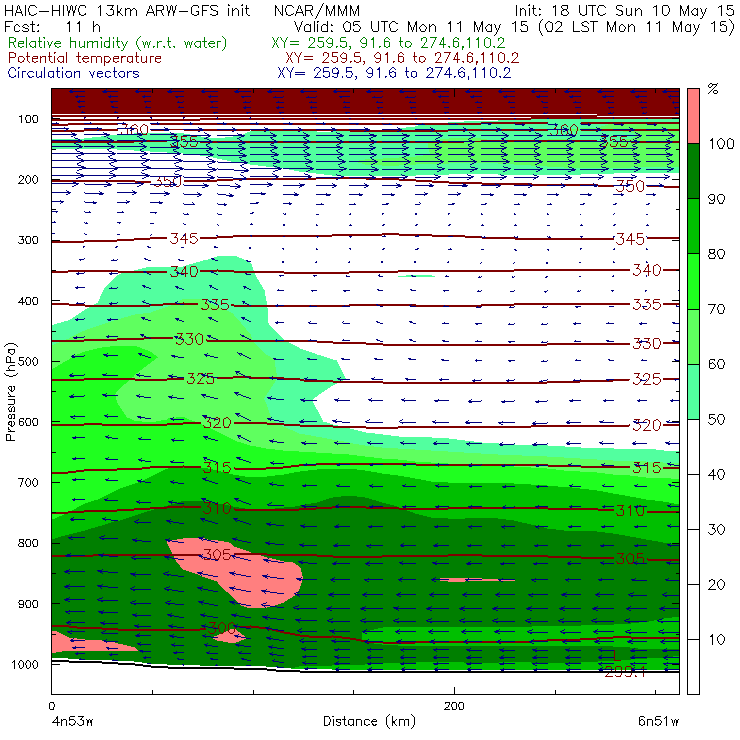Screen dimensions: 740x740
Task: Click the pressure axis '100' tick label
Action: (28, 119)
